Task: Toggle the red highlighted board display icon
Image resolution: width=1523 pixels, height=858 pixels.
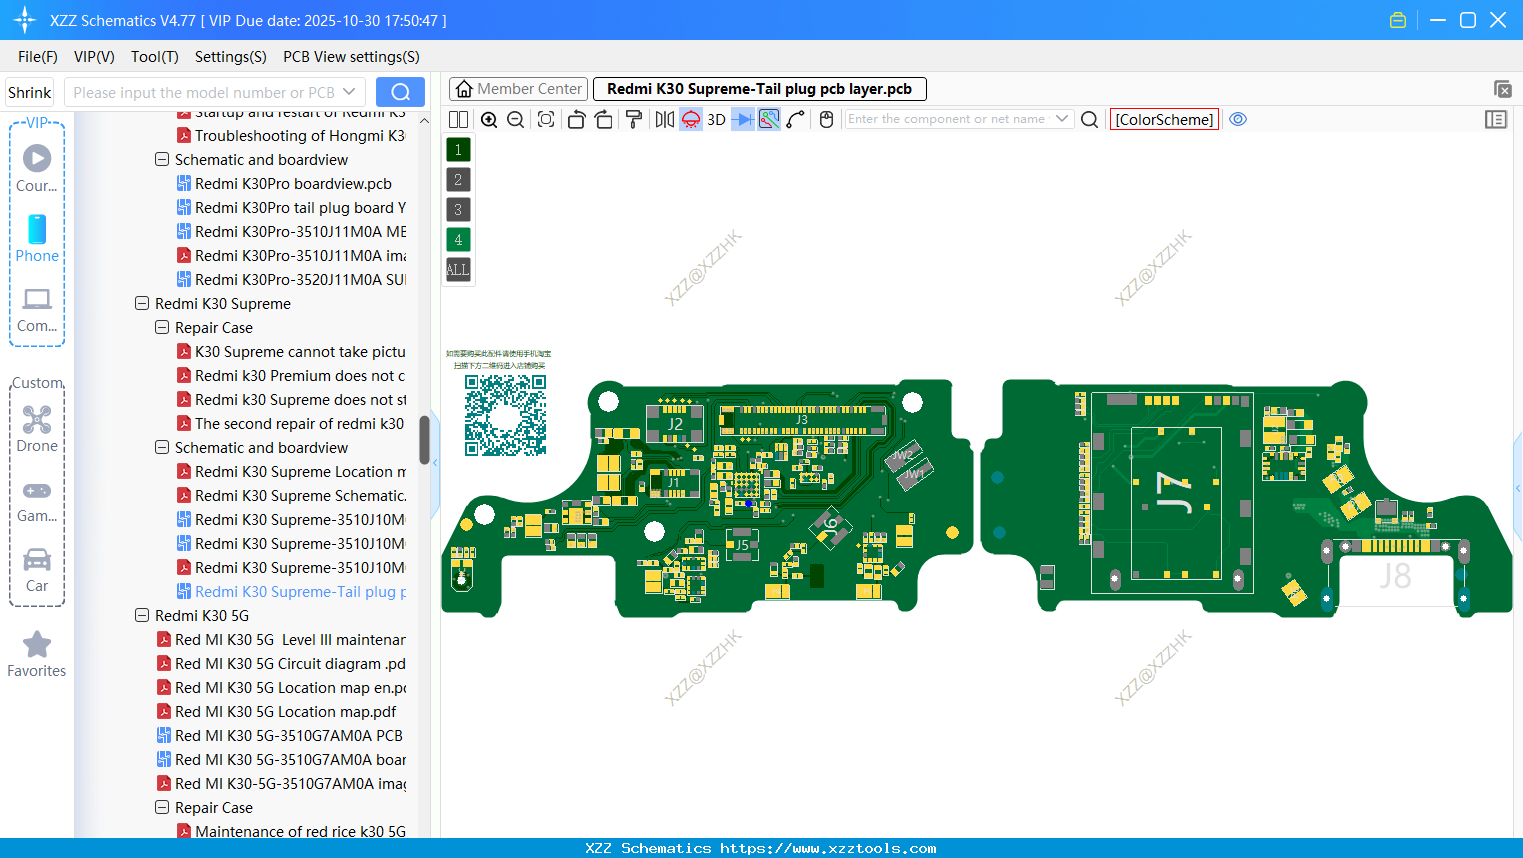Action: pyautogui.click(x=691, y=120)
